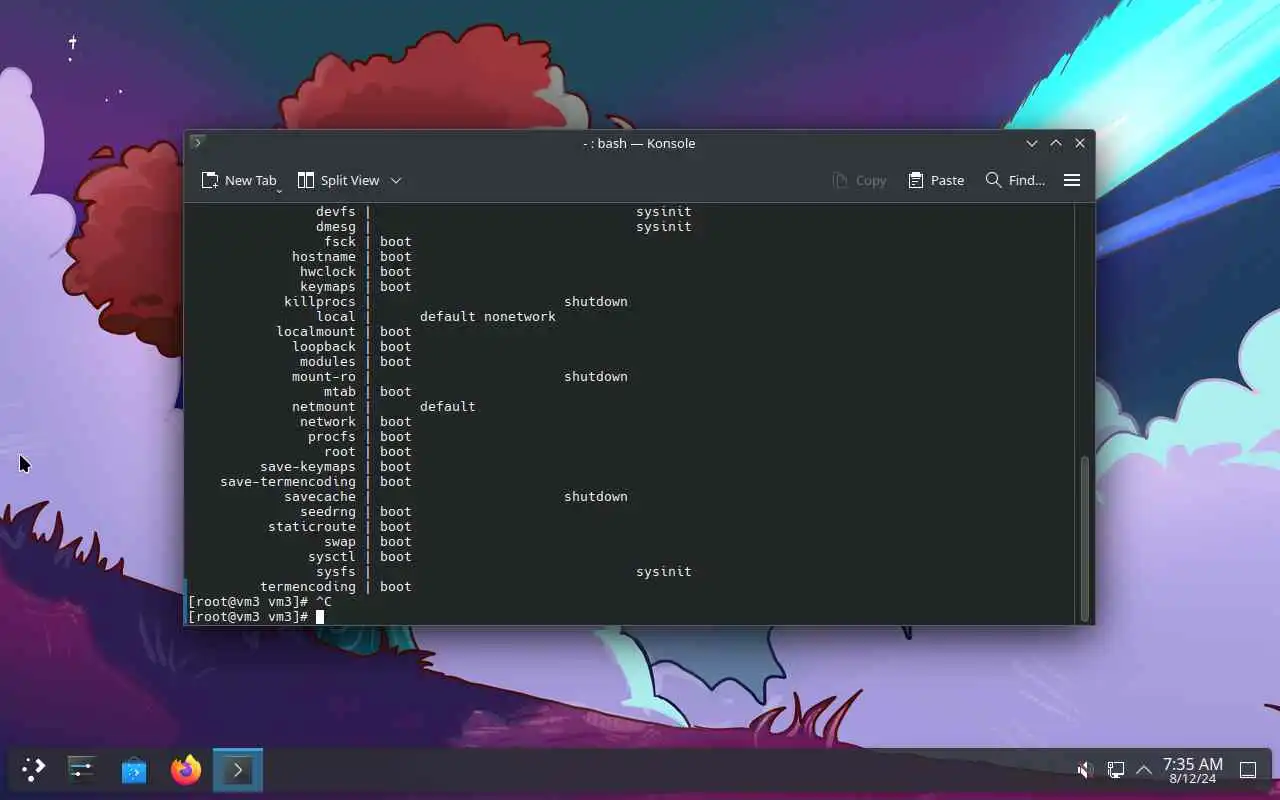Click the 'localmount' service name
1280x800 pixels.
[316, 331]
